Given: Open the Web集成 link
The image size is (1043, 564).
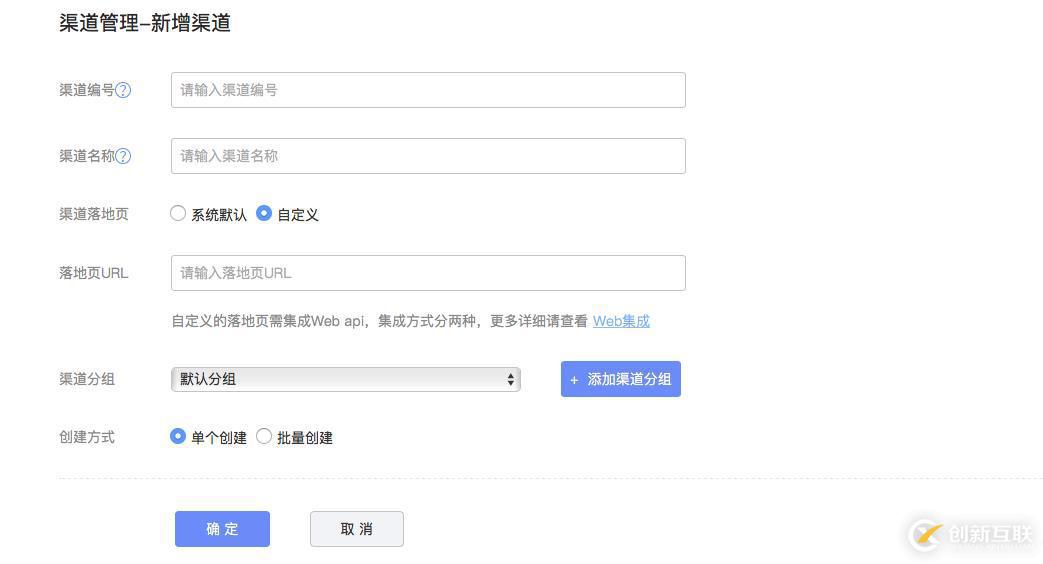Looking at the screenshot, I should pyautogui.click(x=621, y=321).
